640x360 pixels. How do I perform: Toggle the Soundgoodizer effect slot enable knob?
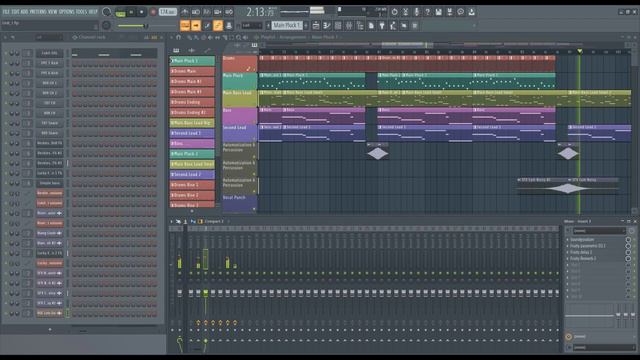point(628,240)
